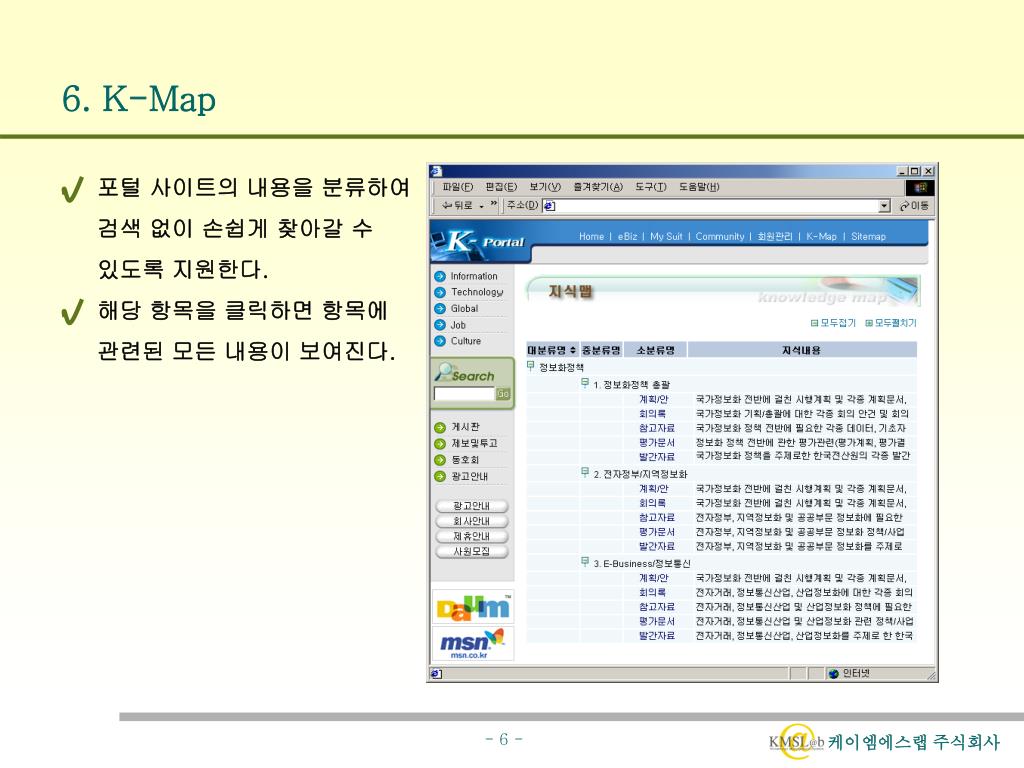Open K-Map in portal navigation
The height and width of the screenshot is (768, 1024).
pos(821,236)
